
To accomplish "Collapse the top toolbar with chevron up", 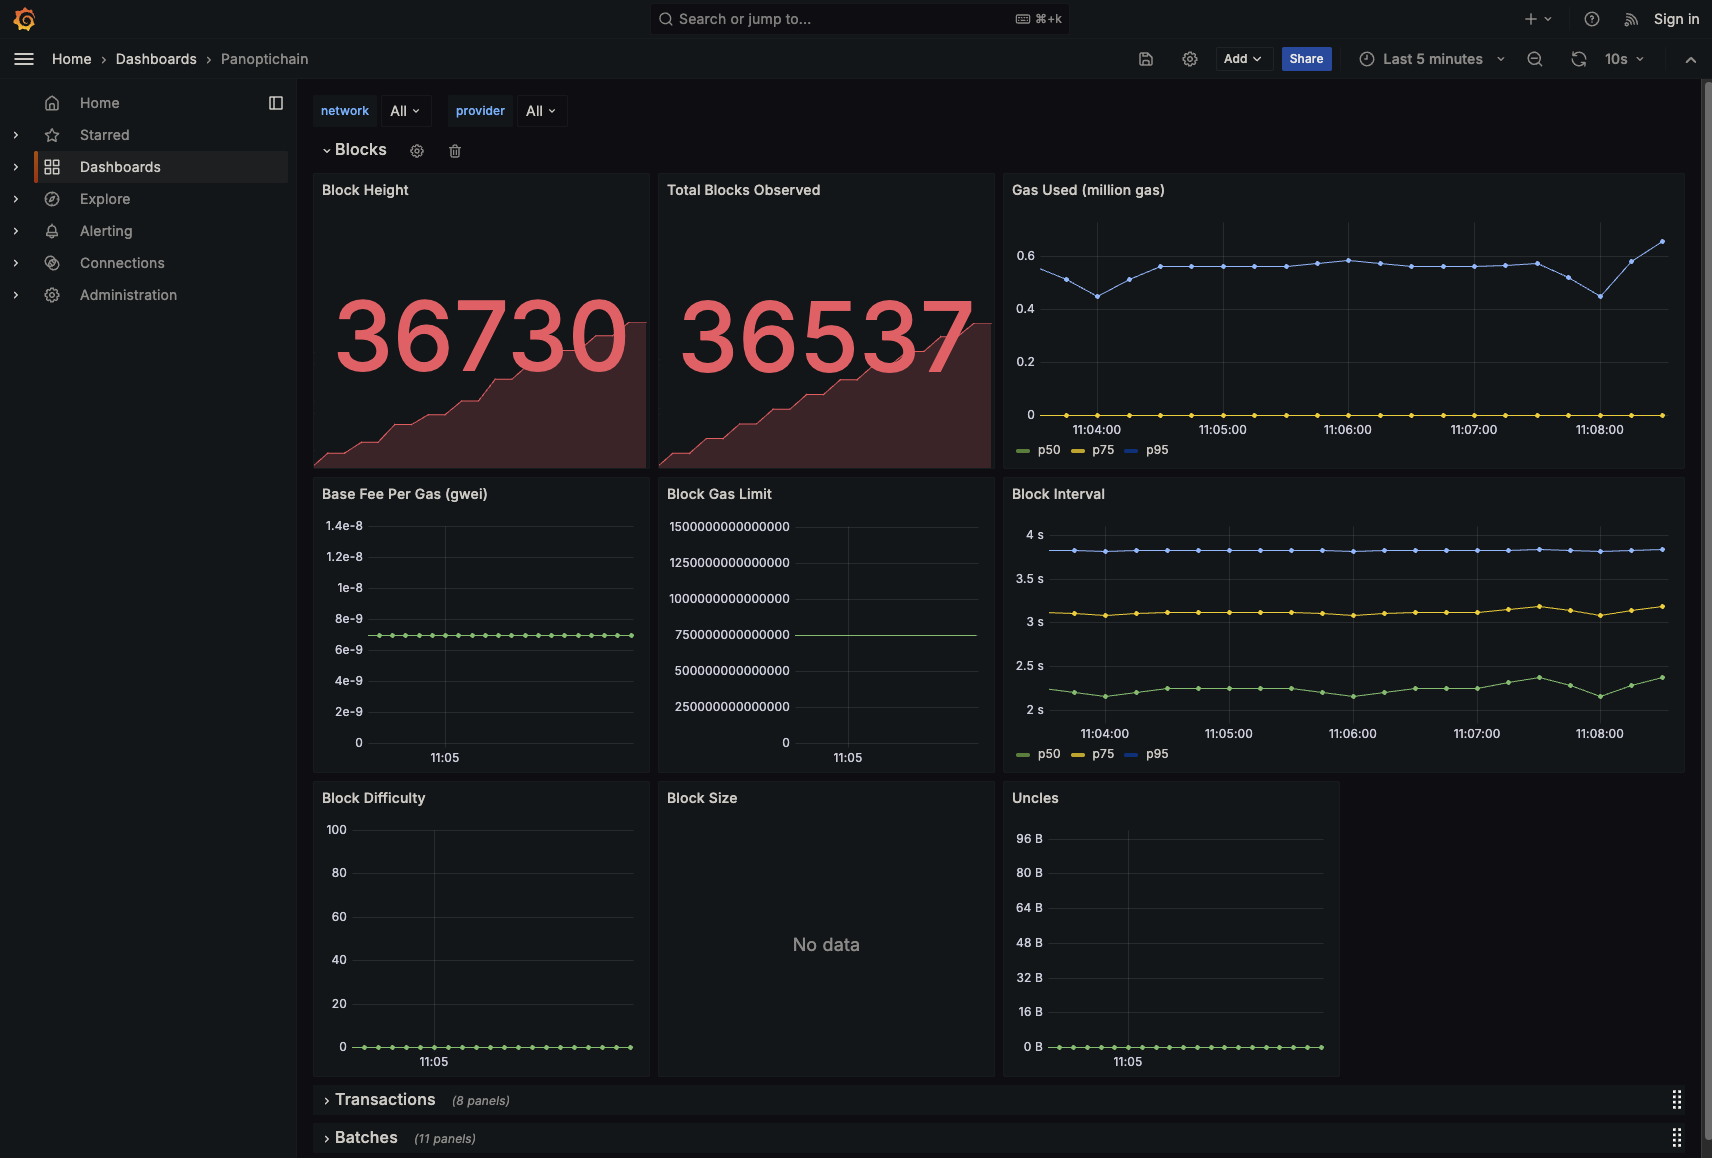I will pos(1691,59).
